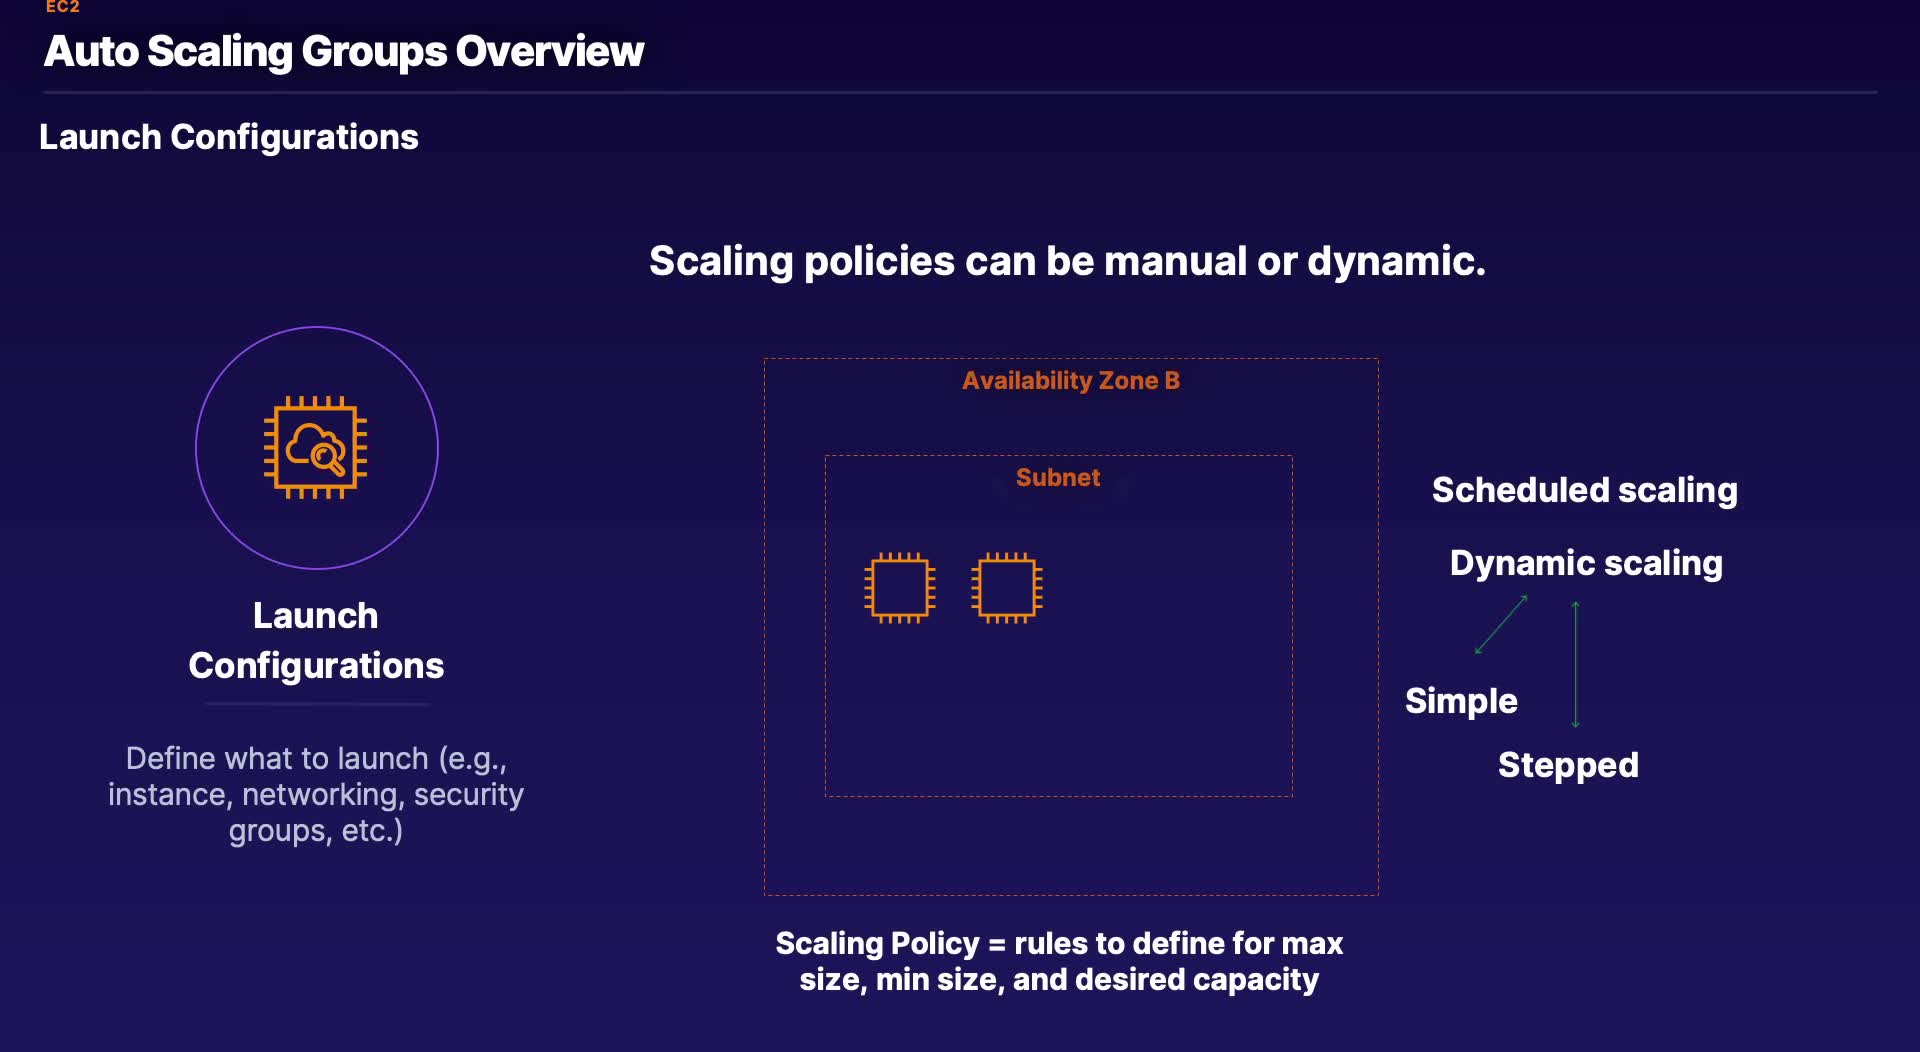Select the Simple scaling option text
The image size is (1920, 1052).
point(1461,701)
